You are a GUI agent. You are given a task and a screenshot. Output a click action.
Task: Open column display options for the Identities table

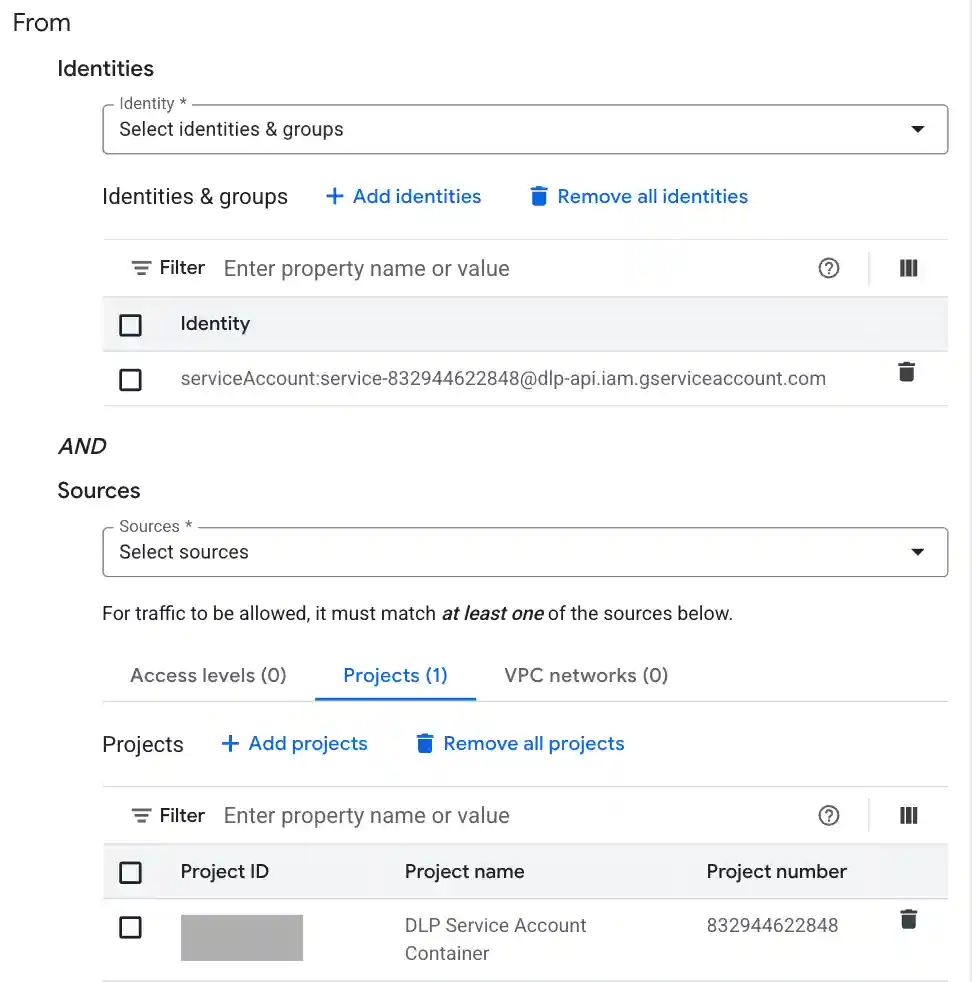point(908,268)
